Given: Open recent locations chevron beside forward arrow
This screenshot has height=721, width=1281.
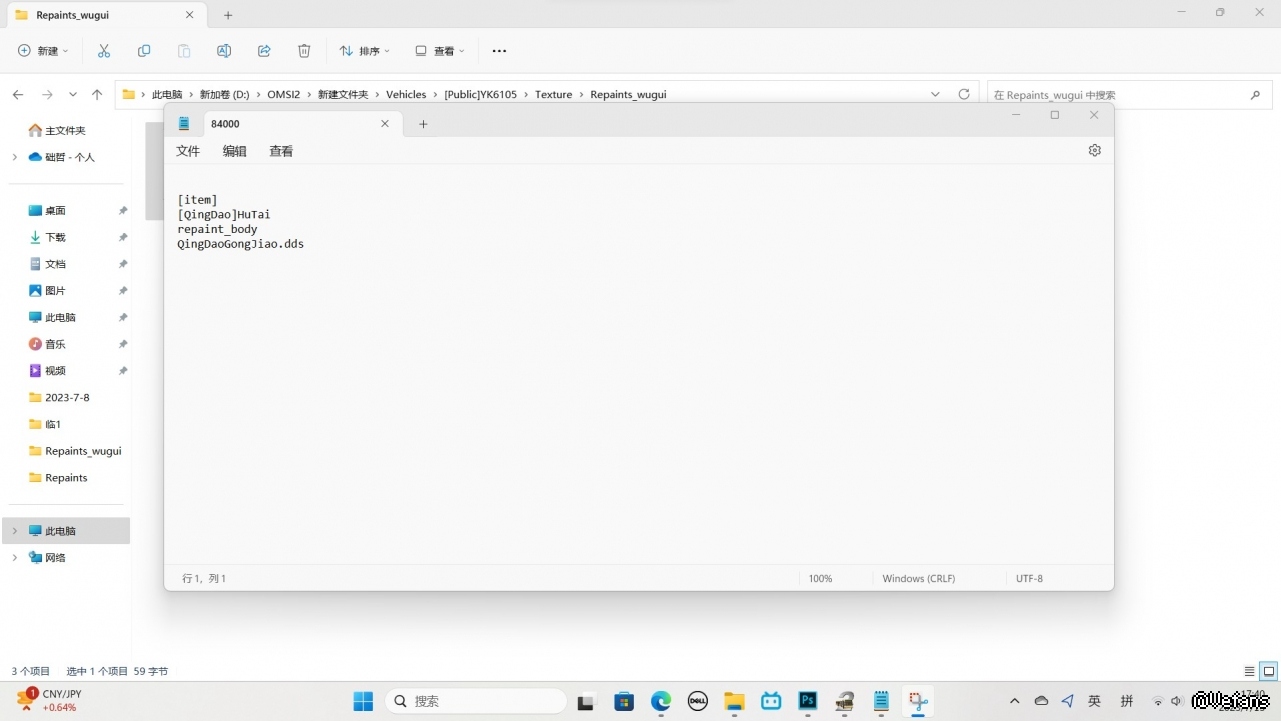Looking at the screenshot, I should click(x=73, y=94).
